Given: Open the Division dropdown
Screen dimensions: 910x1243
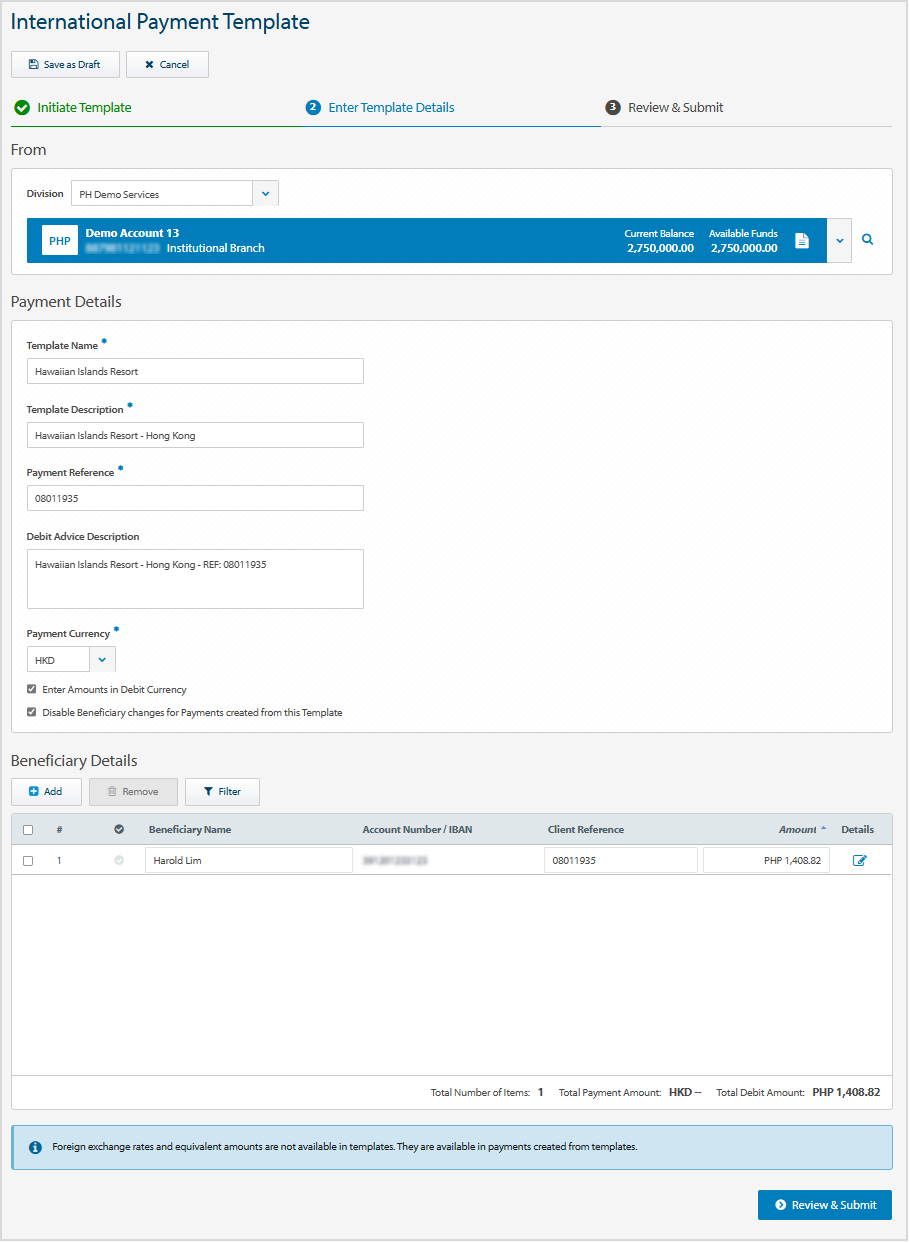Looking at the screenshot, I should click(265, 193).
